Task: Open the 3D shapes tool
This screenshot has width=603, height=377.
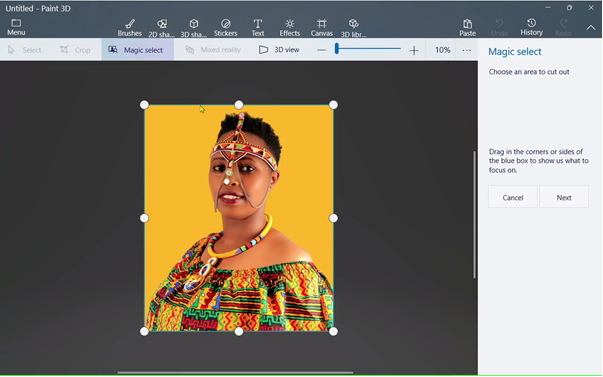Action: (193, 28)
